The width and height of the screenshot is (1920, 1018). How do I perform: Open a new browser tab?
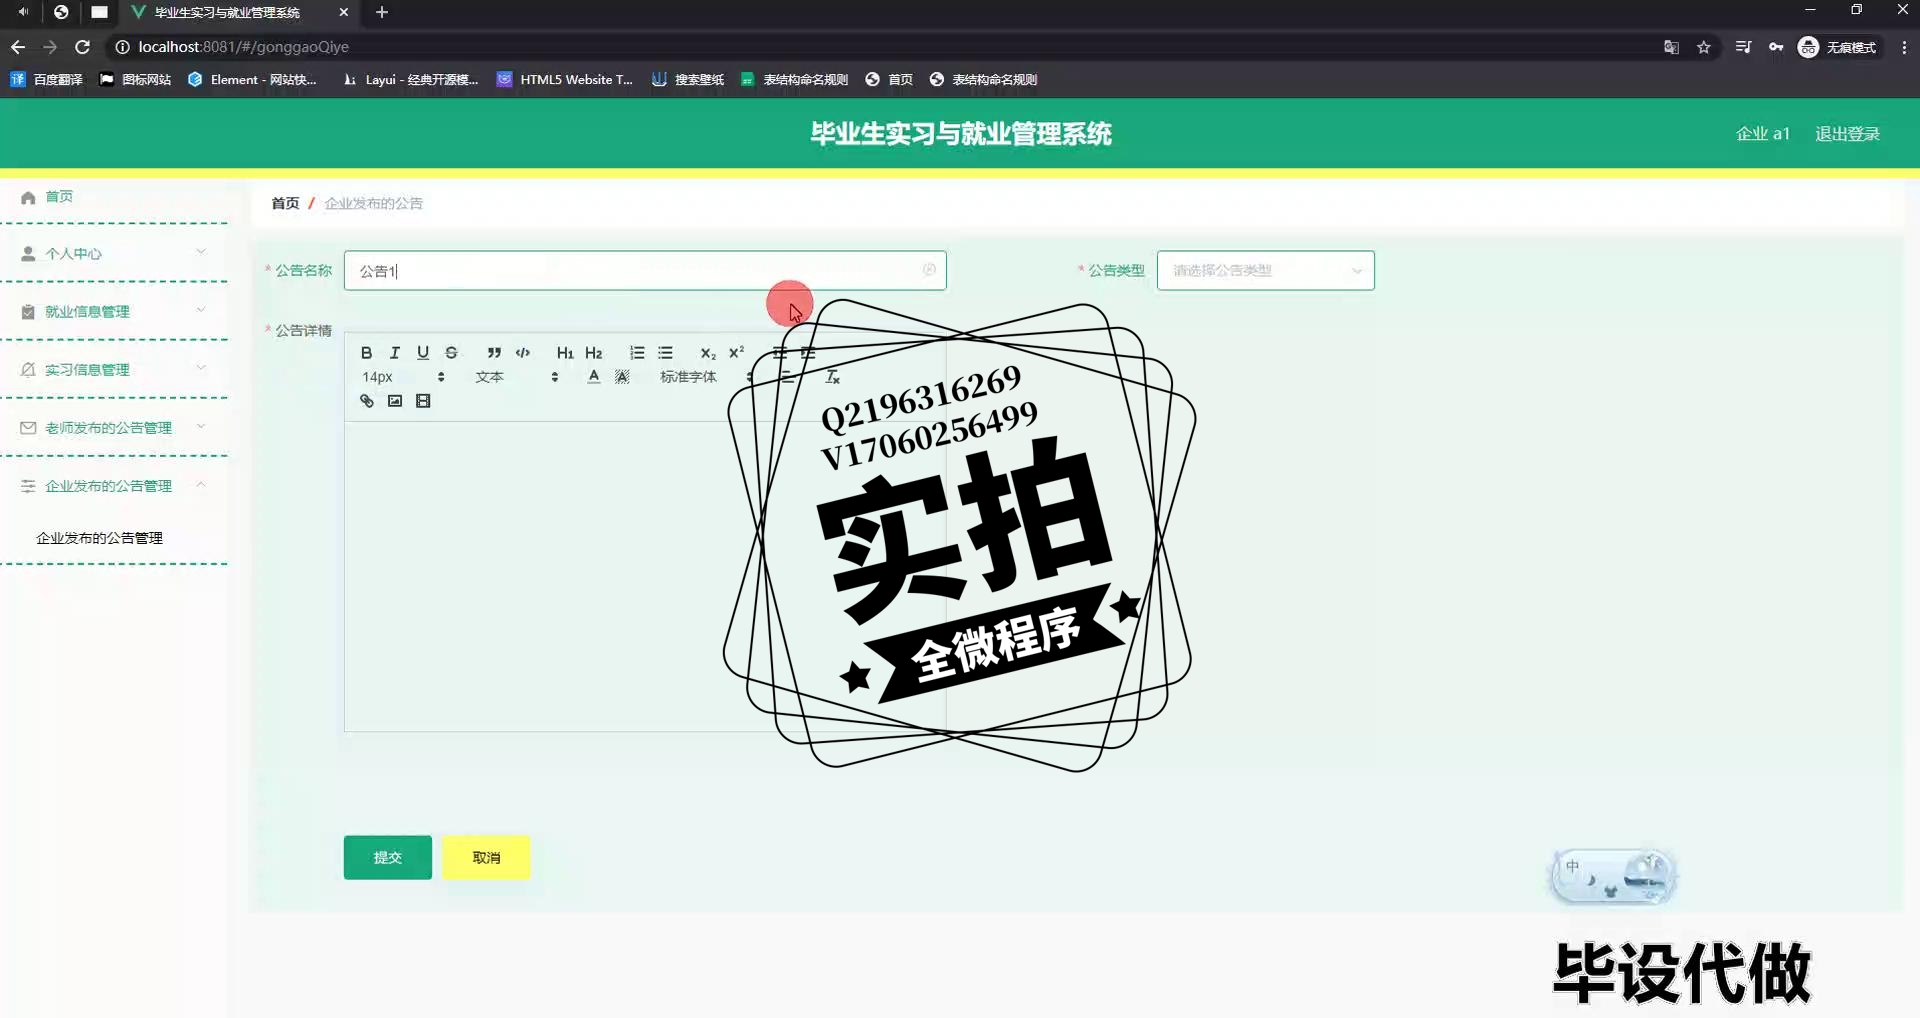click(x=382, y=12)
